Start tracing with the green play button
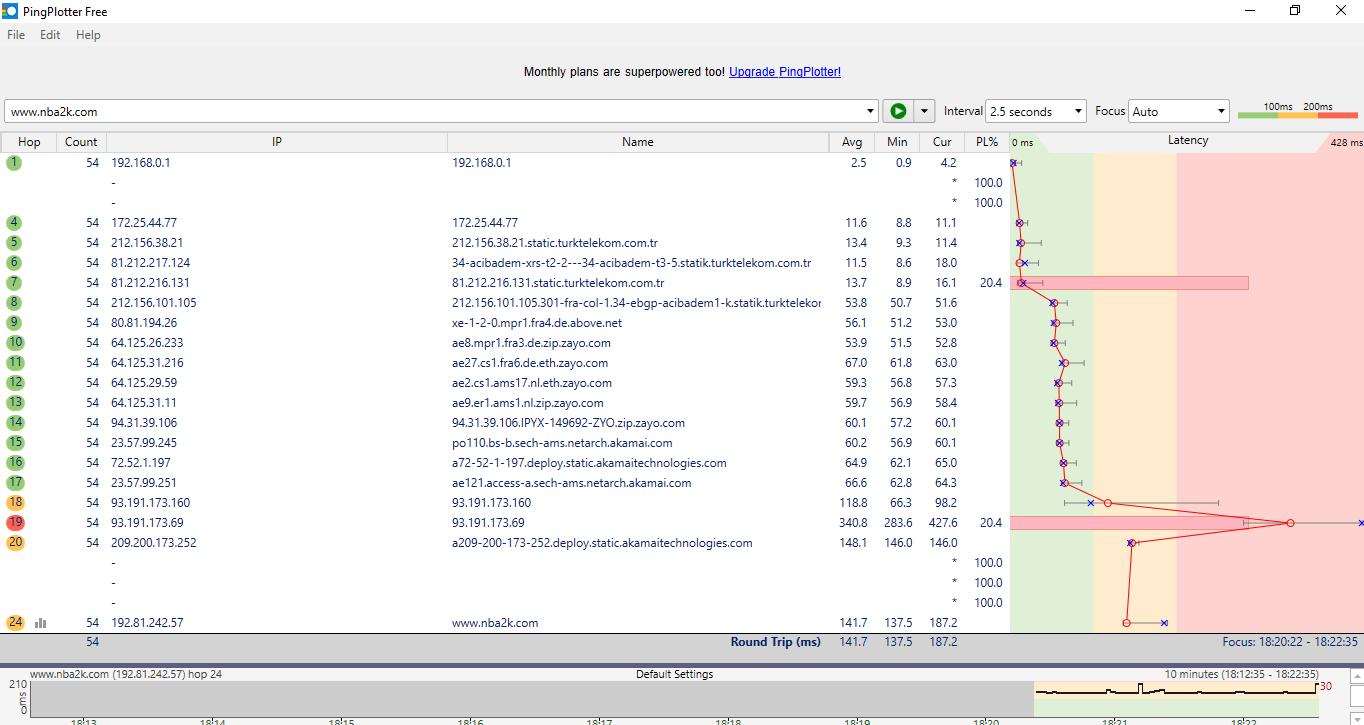 click(897, 111)
